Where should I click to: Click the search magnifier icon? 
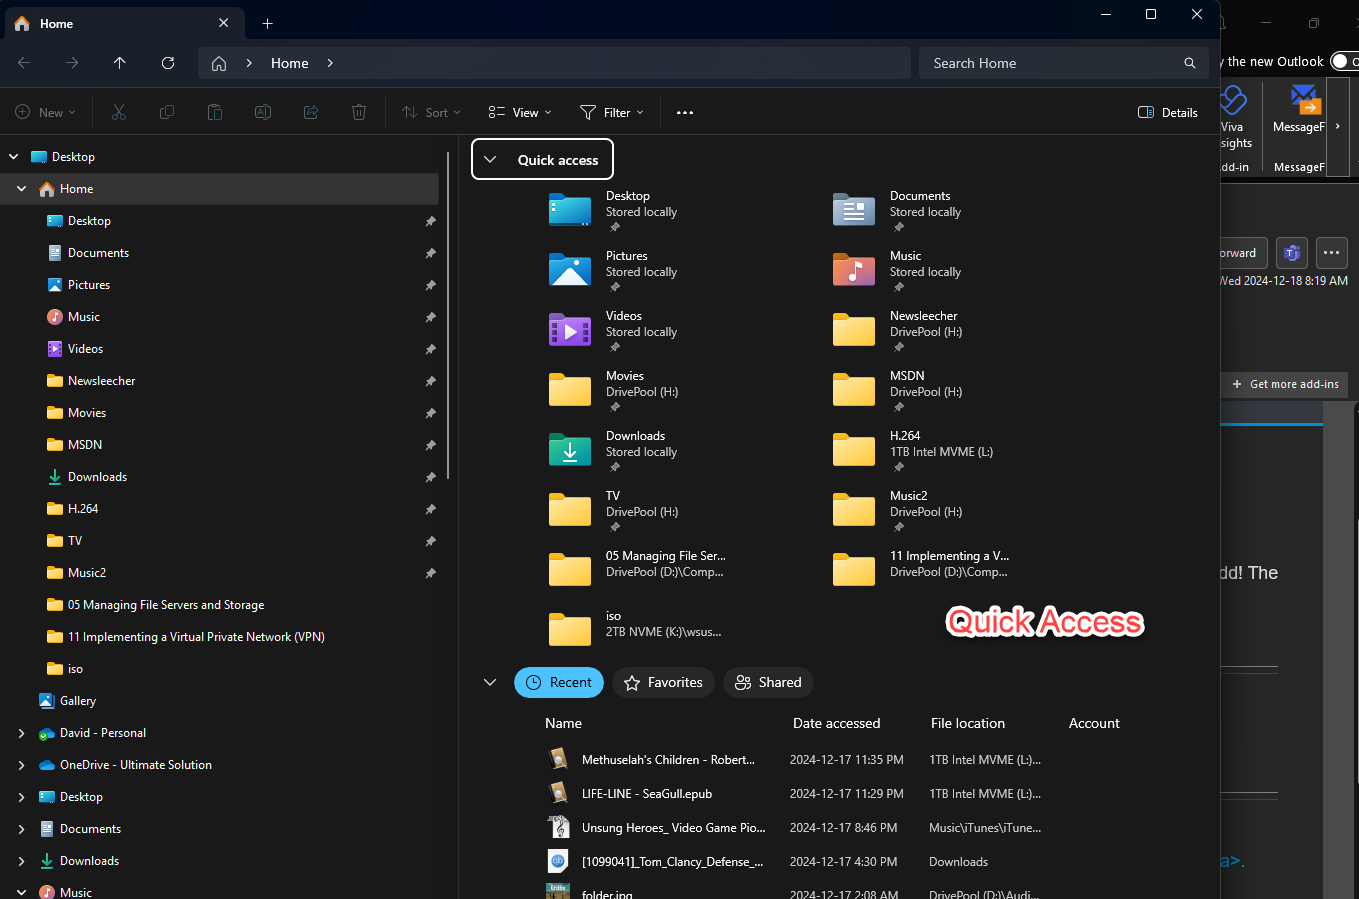[1190, 63]
